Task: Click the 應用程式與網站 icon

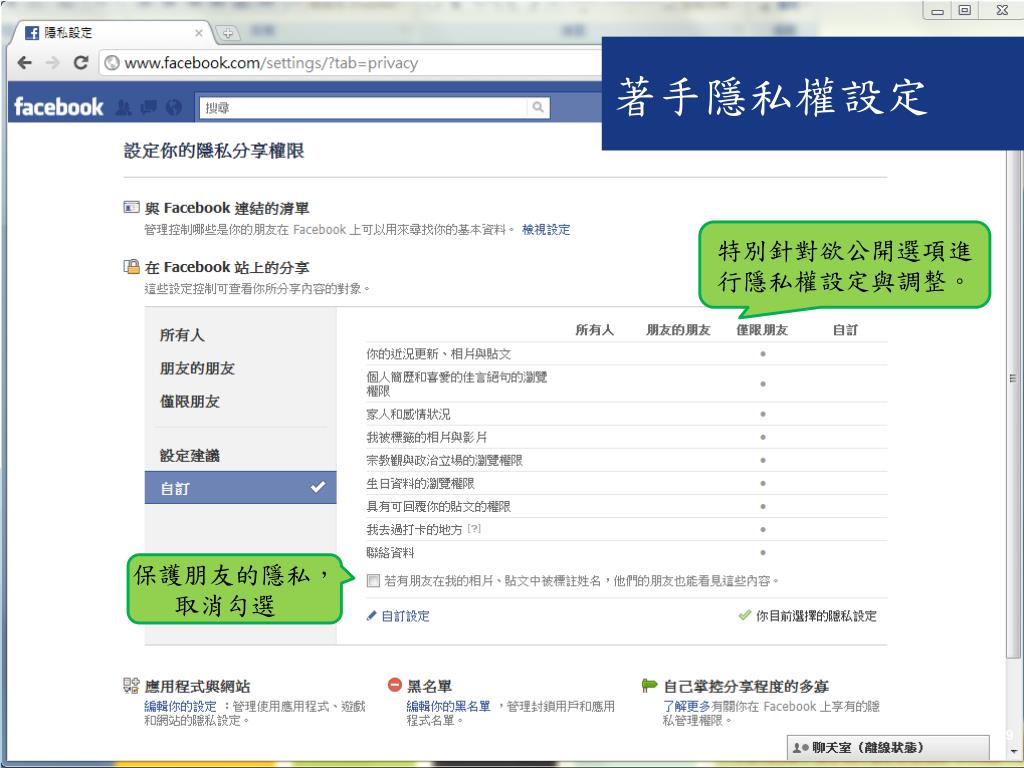Action: tap(131, 685)
